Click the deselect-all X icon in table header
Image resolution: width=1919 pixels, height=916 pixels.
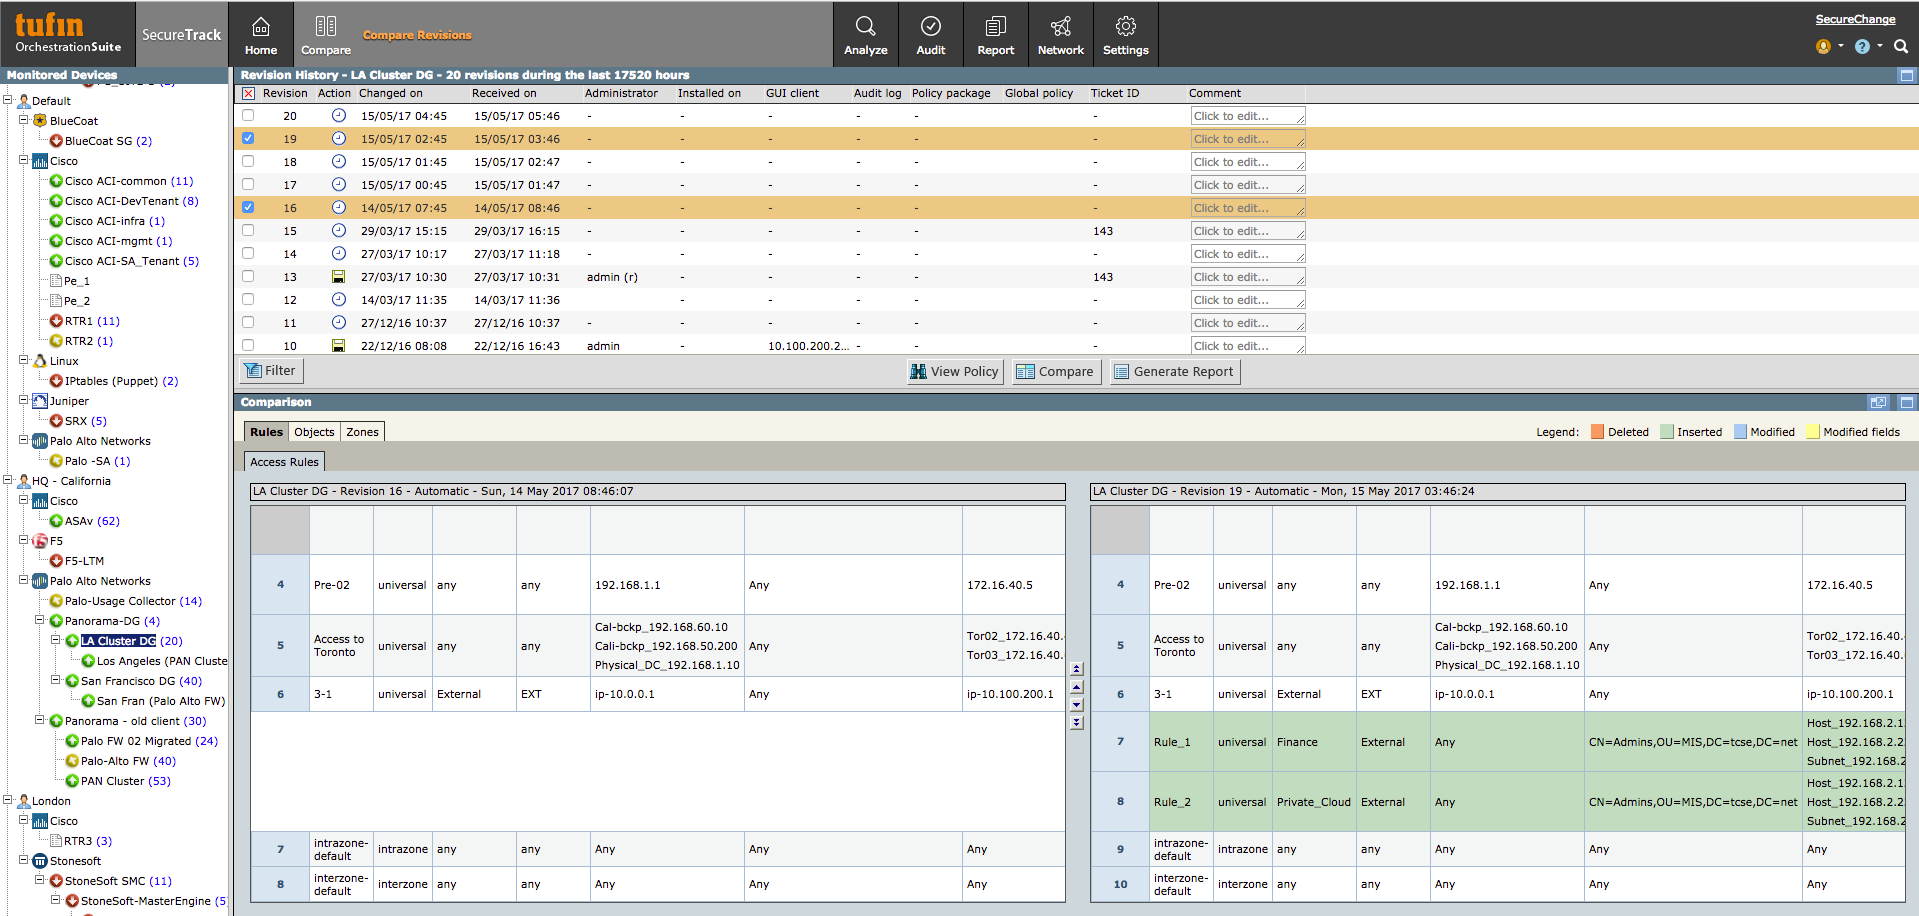coord(248,93)
